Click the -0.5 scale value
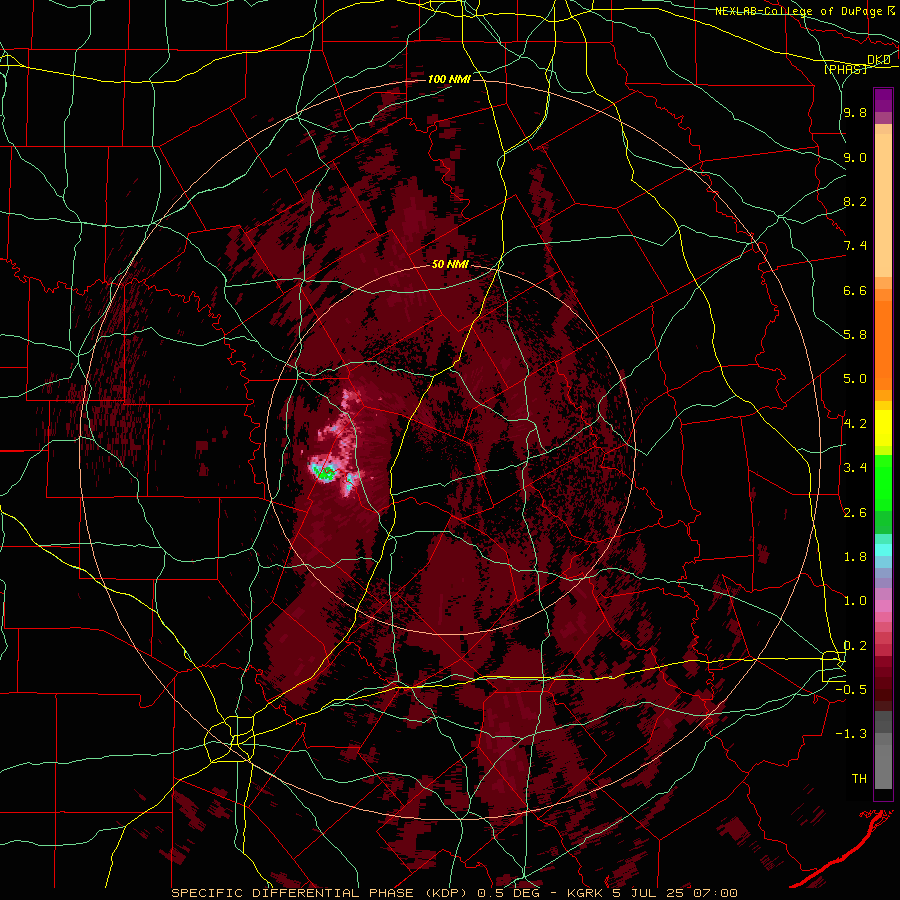Image resolution: width=900 pixels, height=900 pixels. click(851, 690)
